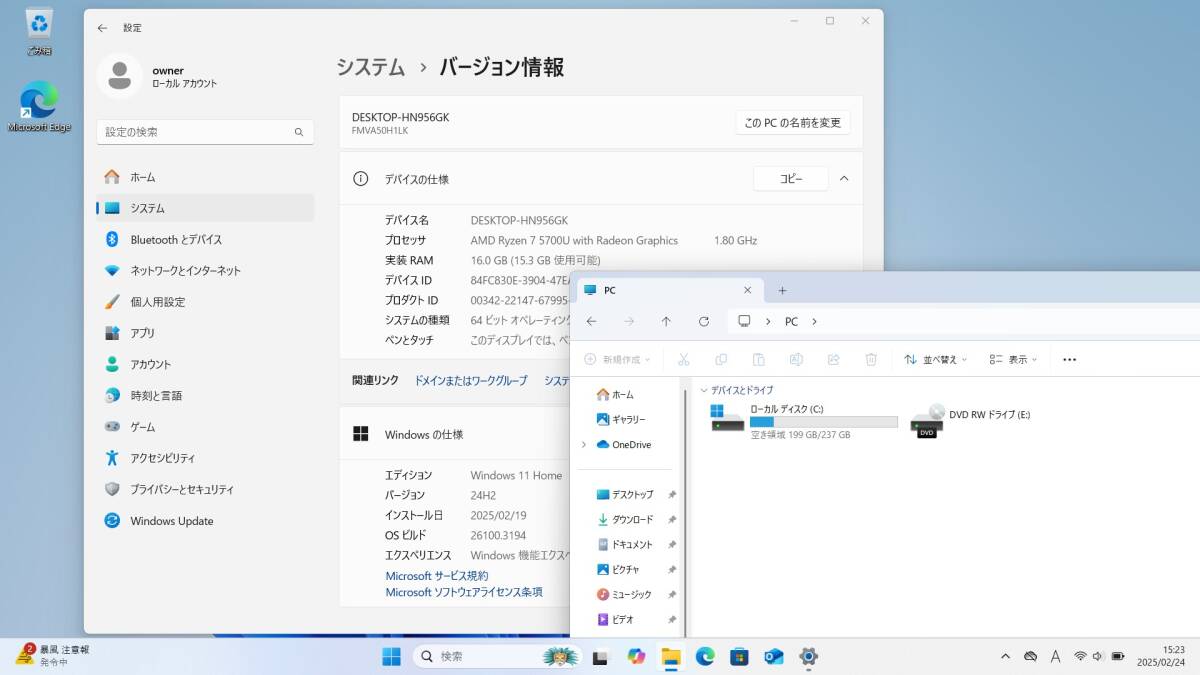Click the システム breadcrumb in Settings header

pyautogui.click(x=370, y=67)
